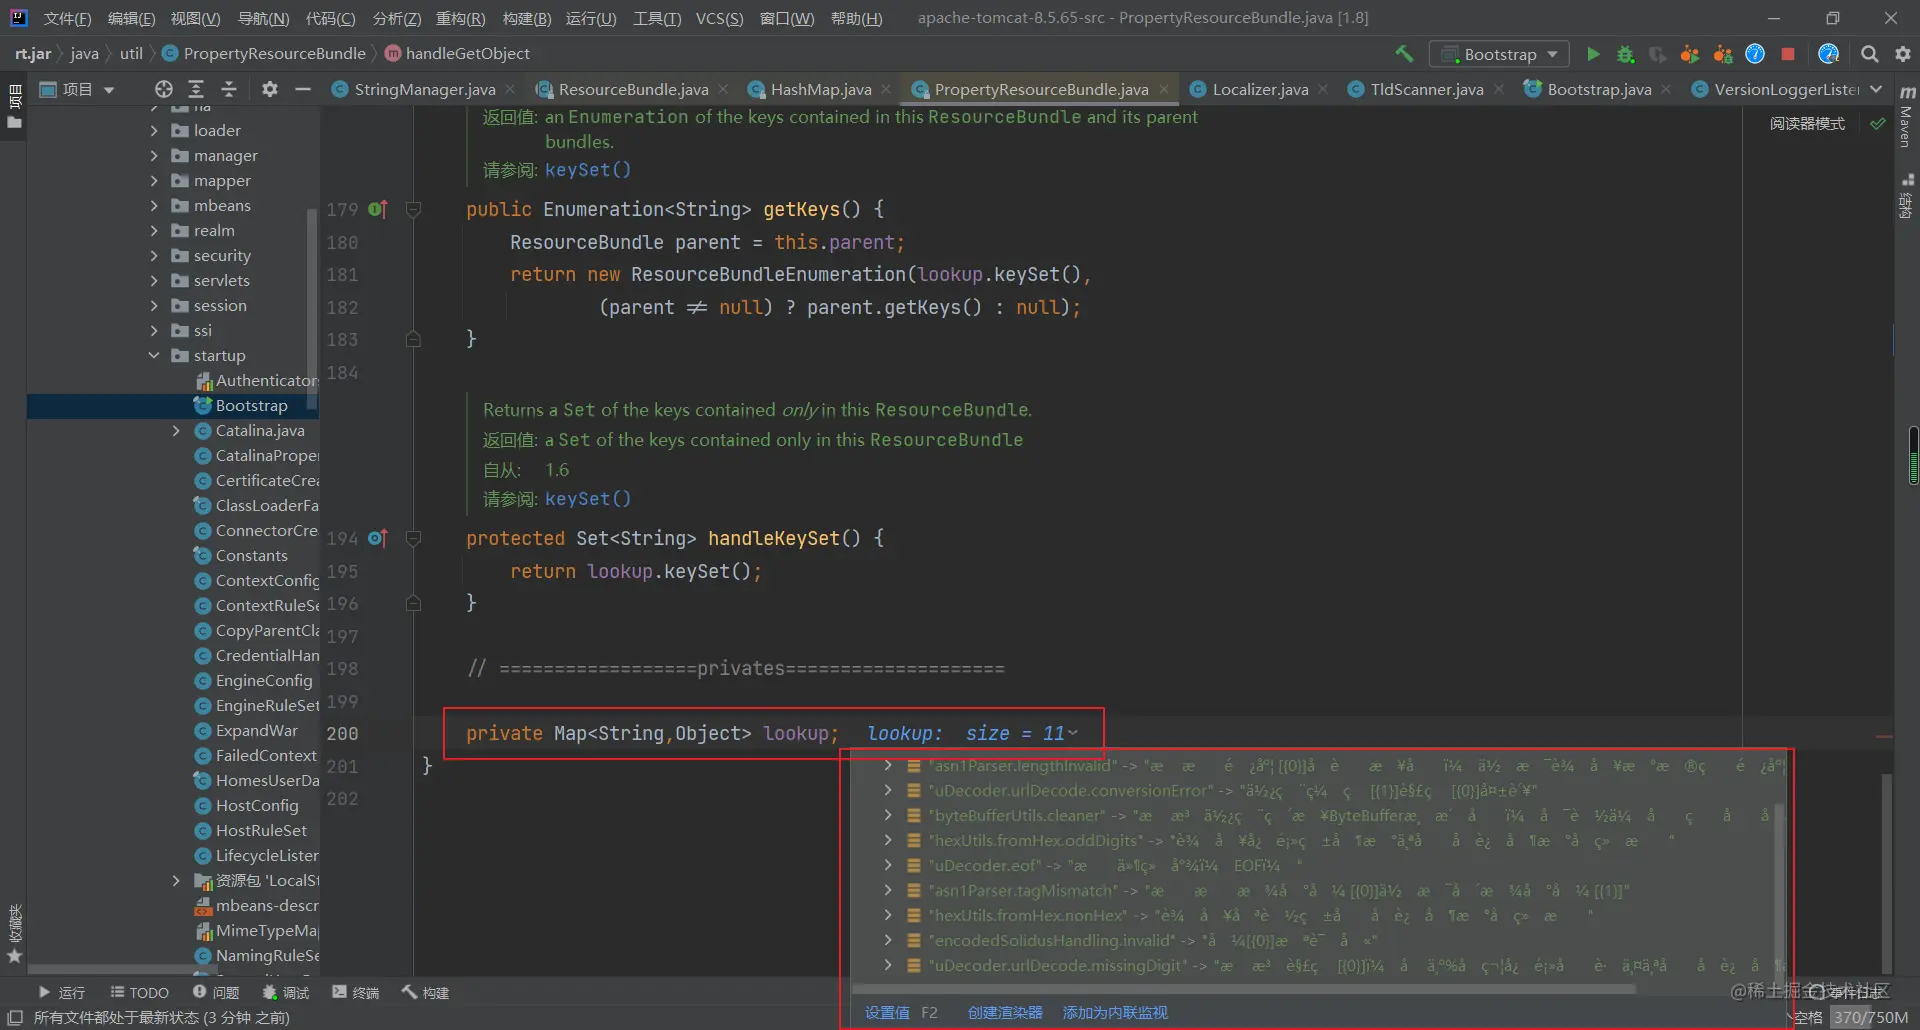
Task: Toggle 阅读器模式 reader mode
Action: point(1807,124)
